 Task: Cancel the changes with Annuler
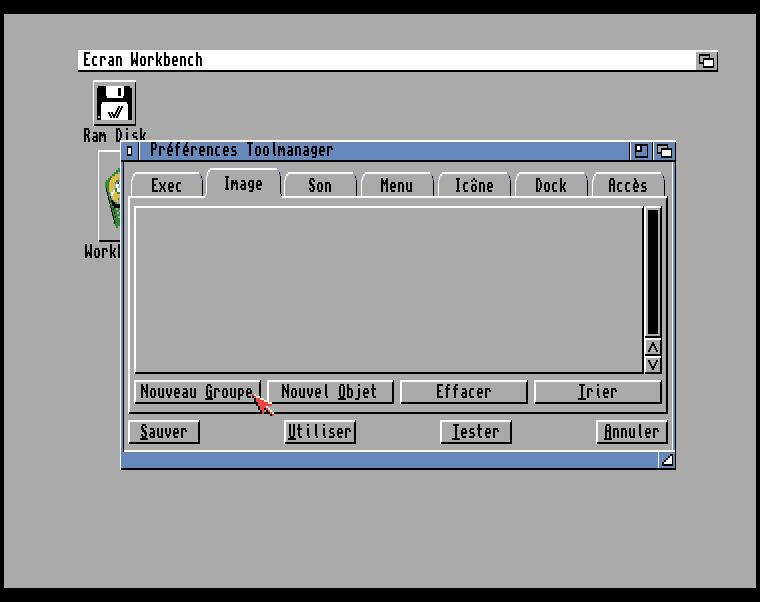point(631,432)
